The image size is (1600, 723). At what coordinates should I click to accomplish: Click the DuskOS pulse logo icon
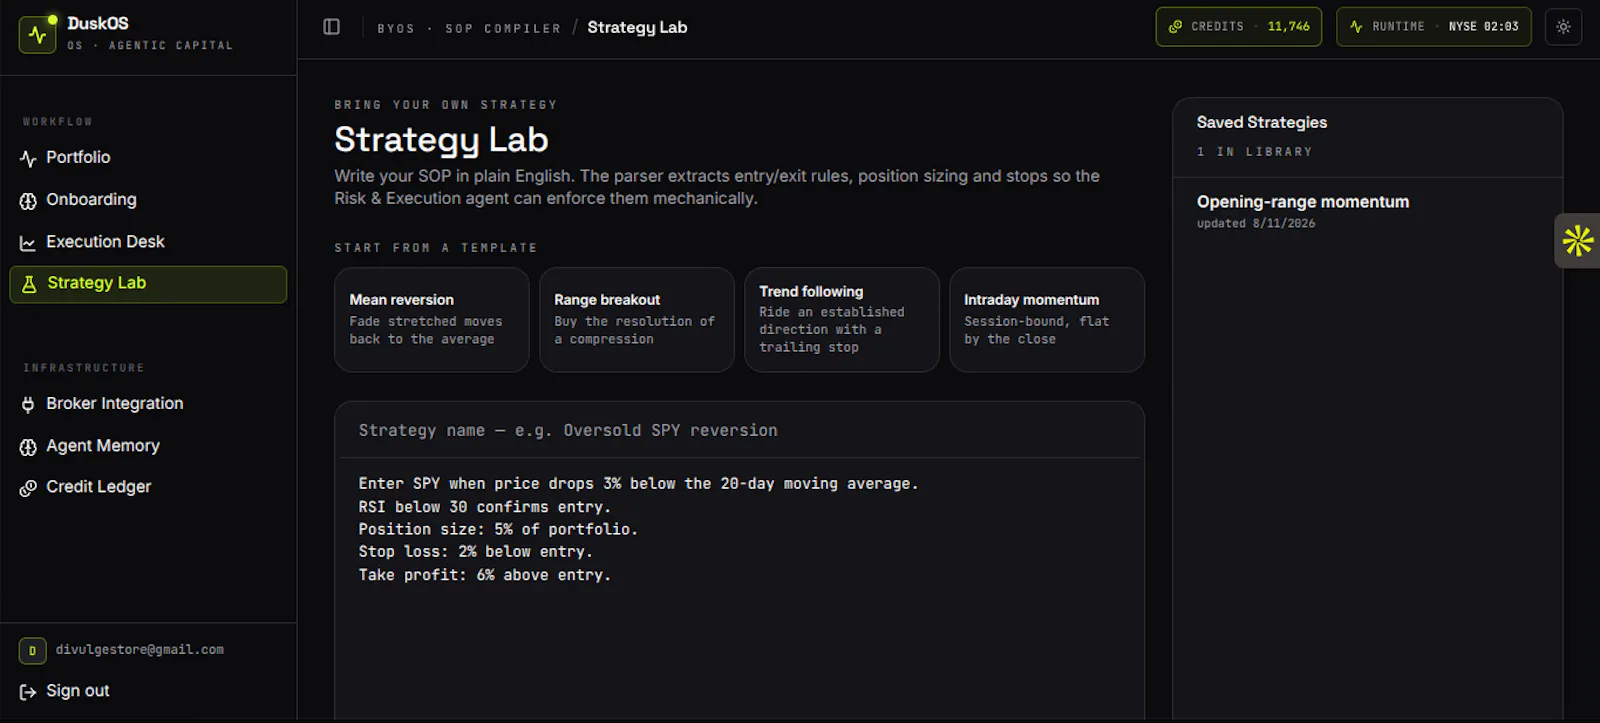(37, 35)
